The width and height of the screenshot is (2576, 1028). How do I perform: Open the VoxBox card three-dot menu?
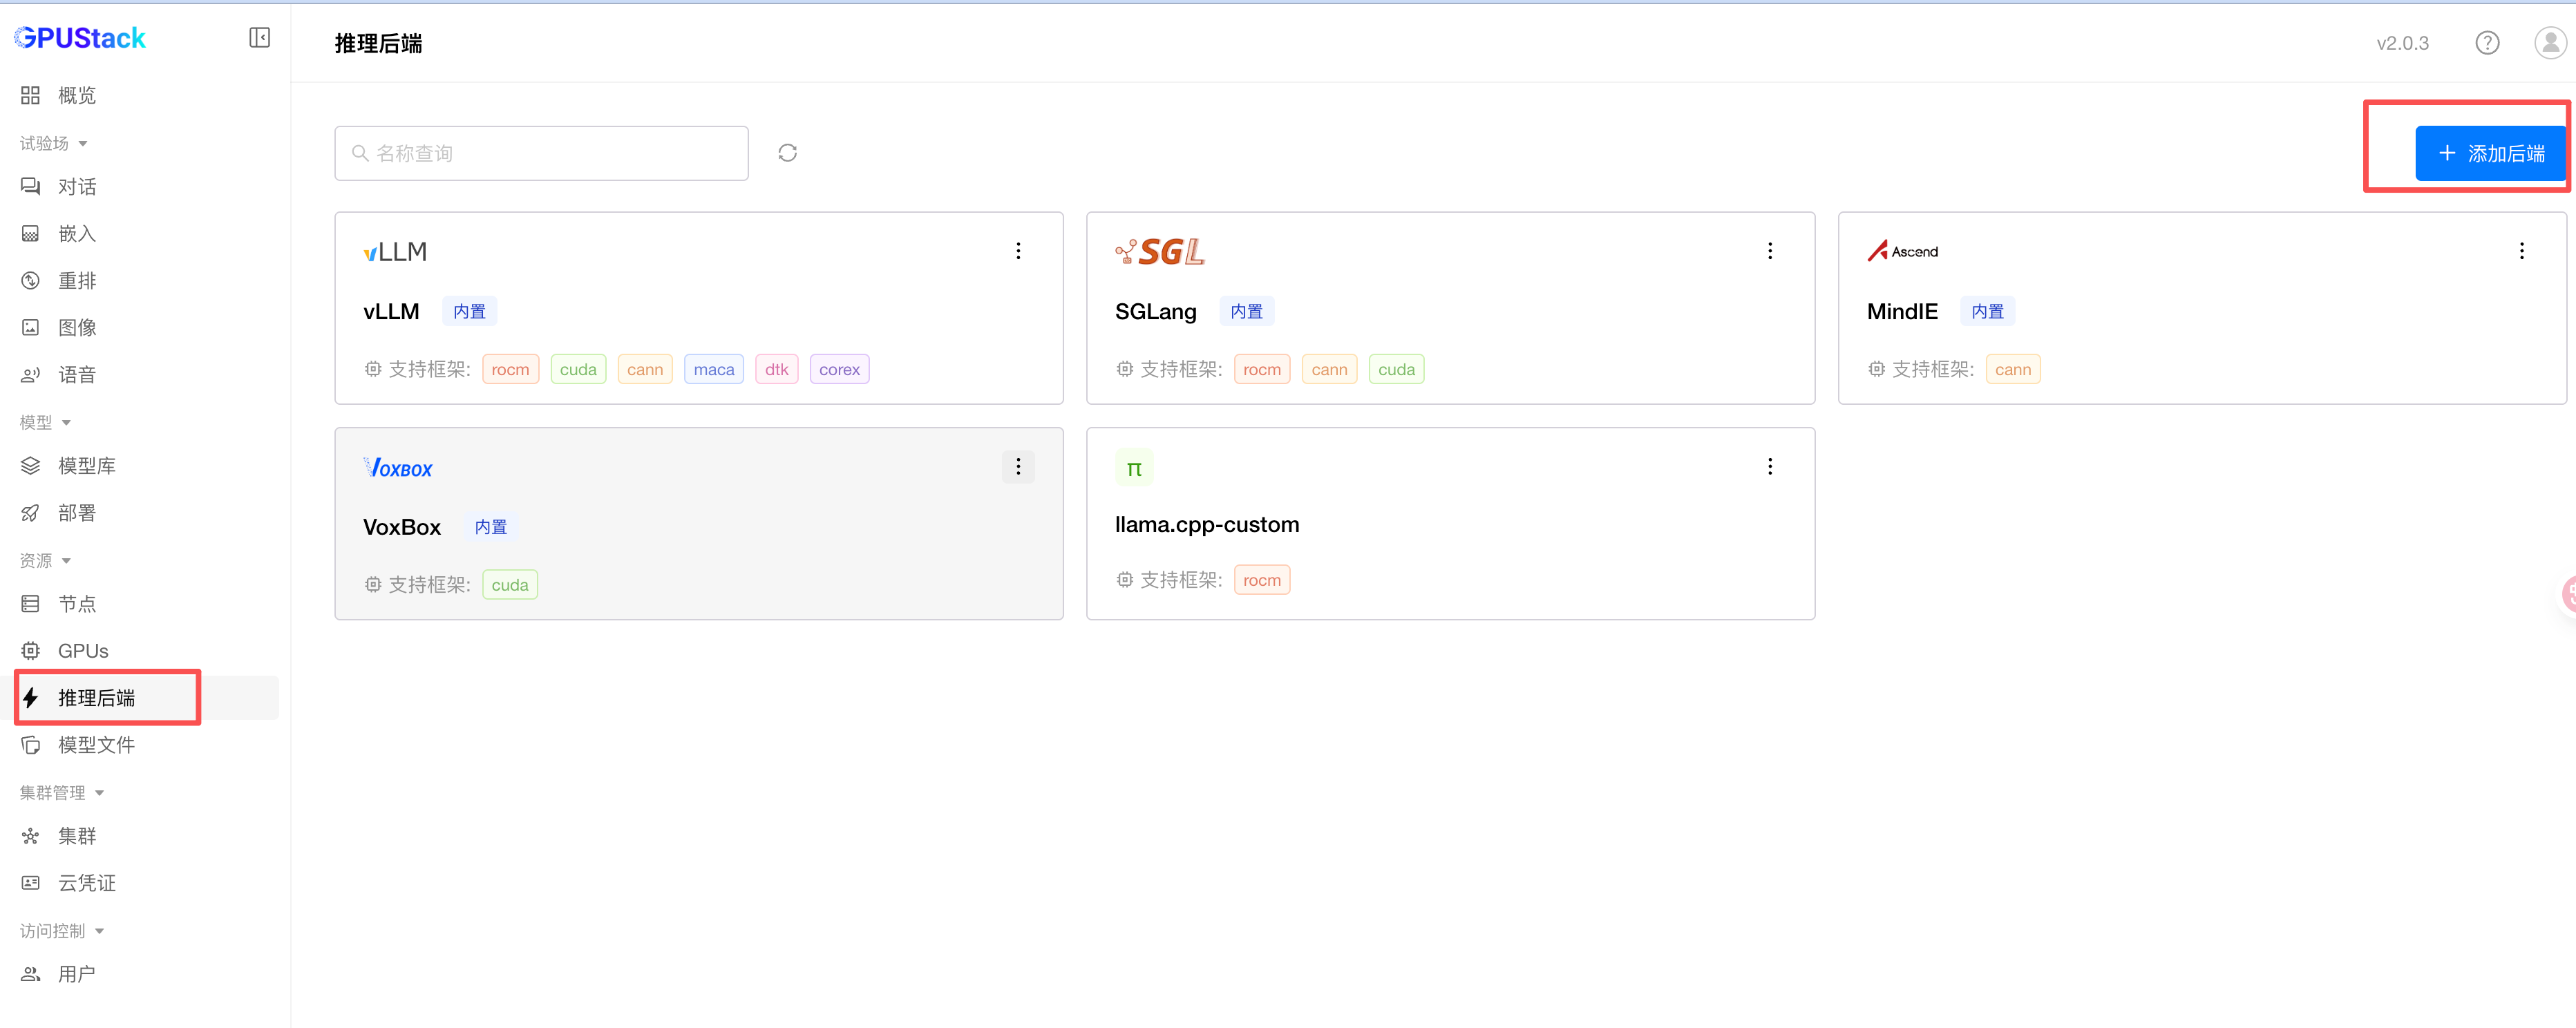(x=1018, y=467)
